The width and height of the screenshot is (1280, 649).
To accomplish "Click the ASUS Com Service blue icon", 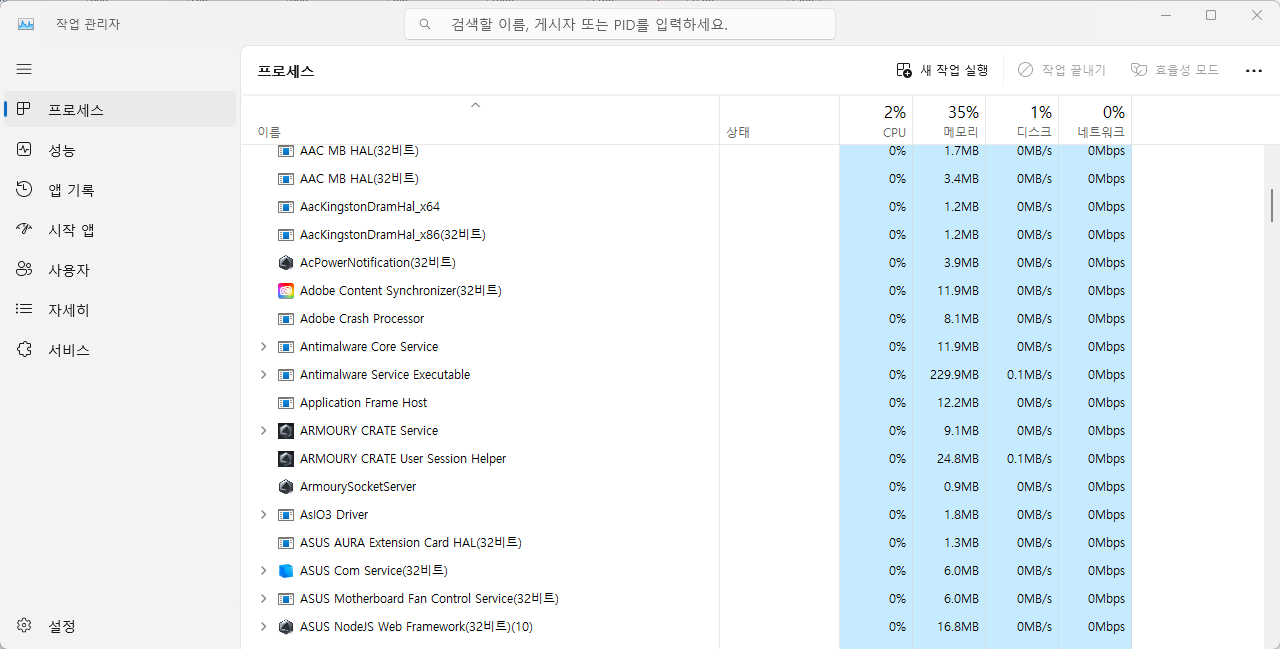I will click(x=286, y=571).
